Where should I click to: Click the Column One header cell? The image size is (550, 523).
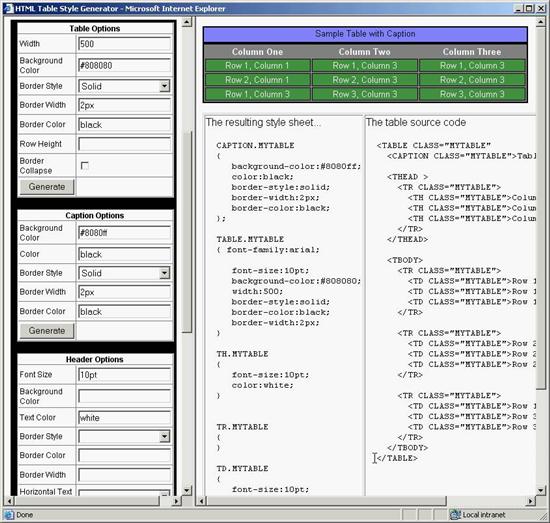click(257, 52)
